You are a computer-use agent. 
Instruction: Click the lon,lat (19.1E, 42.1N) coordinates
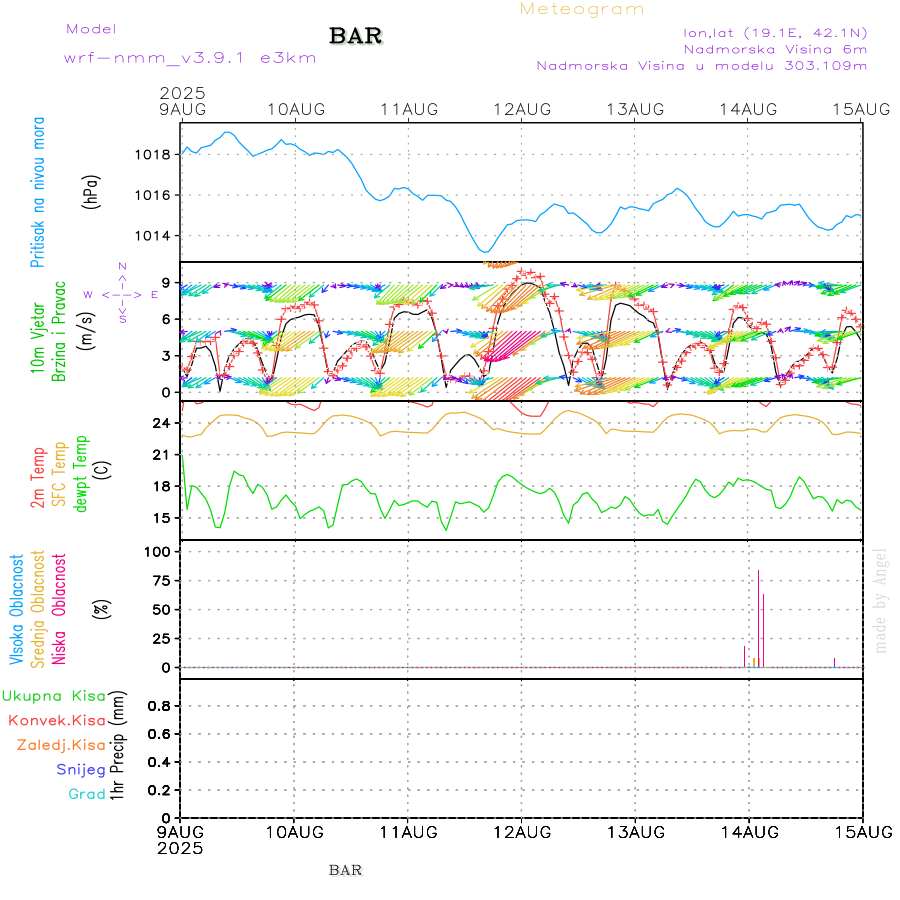774,30
